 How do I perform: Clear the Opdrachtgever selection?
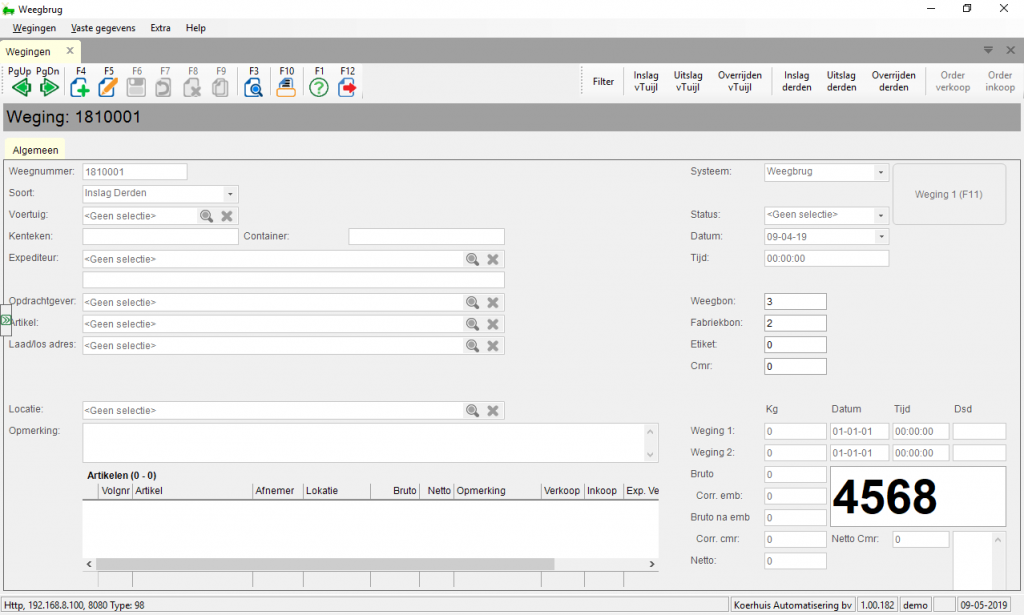point(492,302)
